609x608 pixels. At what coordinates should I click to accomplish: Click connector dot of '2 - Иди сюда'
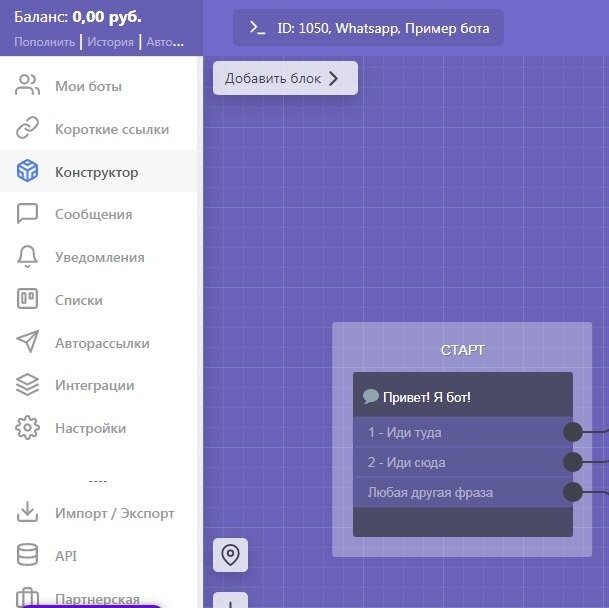point(572,462)
